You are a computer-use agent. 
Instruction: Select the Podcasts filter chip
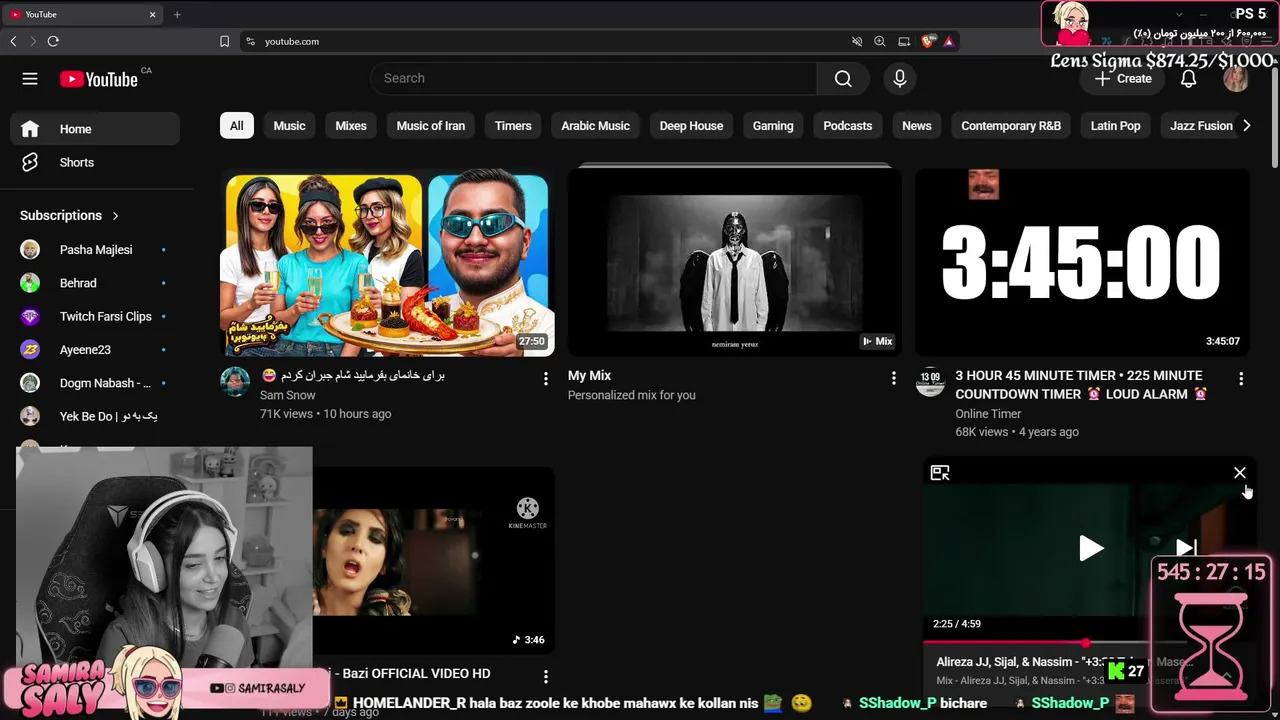848,126
